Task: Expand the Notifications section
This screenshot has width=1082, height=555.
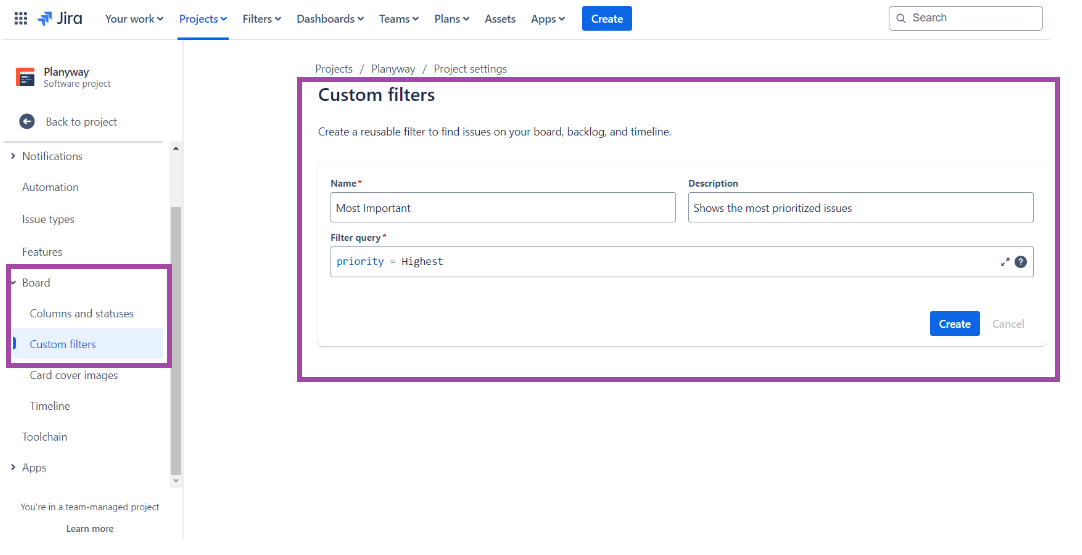Action: (13, 157)
